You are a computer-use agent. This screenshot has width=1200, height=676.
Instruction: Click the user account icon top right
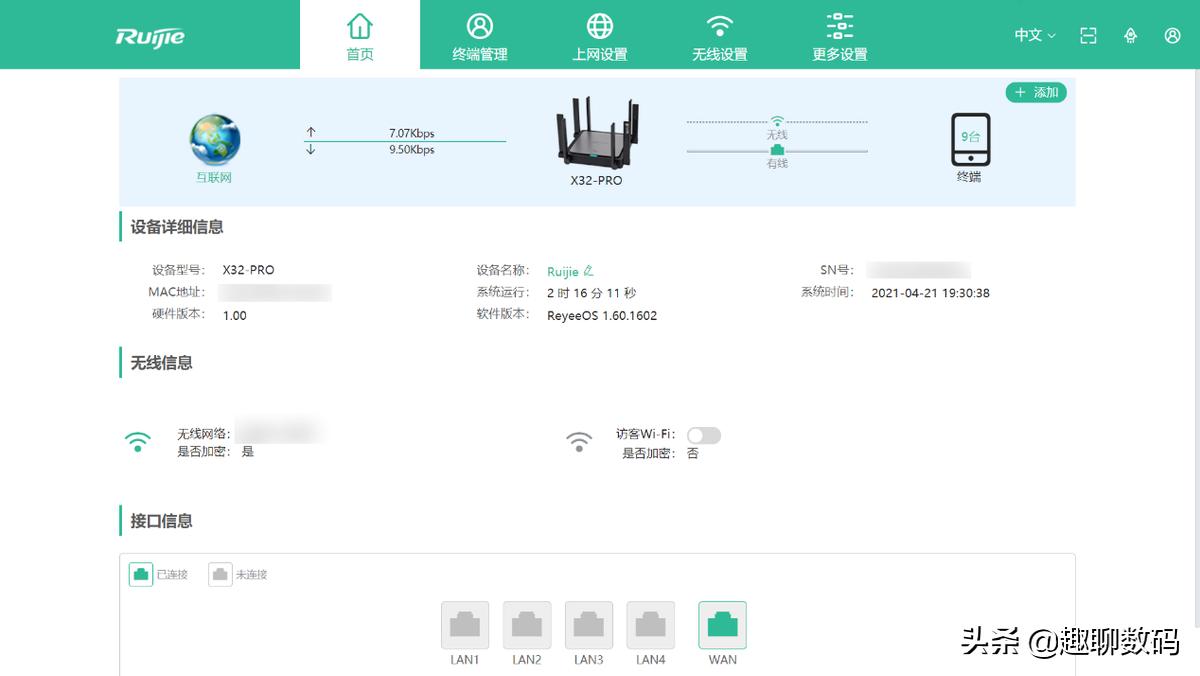(1172, 35)
